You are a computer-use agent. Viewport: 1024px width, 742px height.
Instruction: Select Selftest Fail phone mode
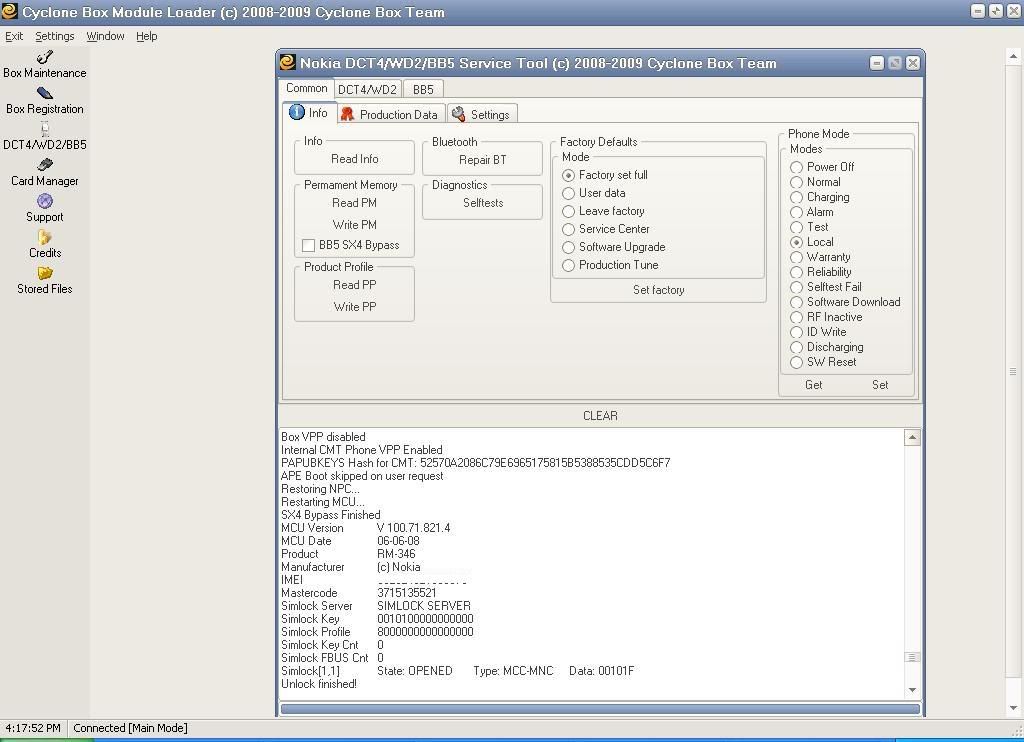click(x=796, y=287)
